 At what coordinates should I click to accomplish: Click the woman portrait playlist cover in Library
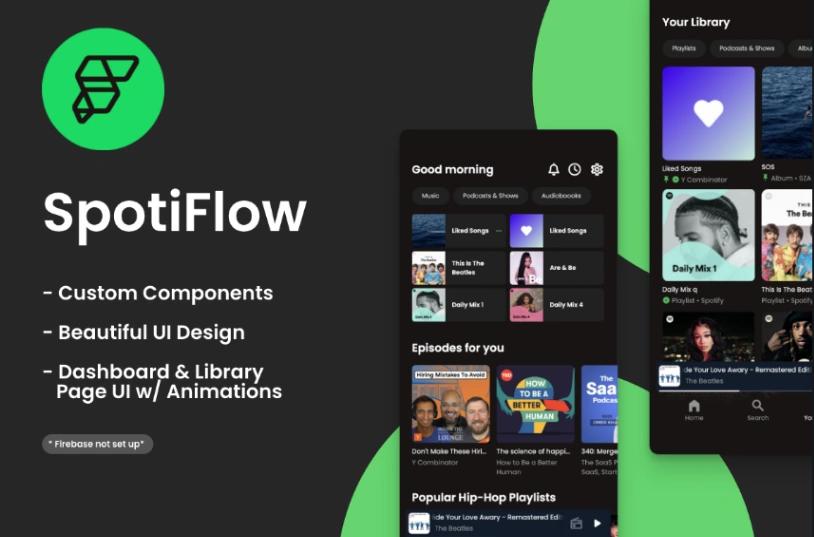709,337
